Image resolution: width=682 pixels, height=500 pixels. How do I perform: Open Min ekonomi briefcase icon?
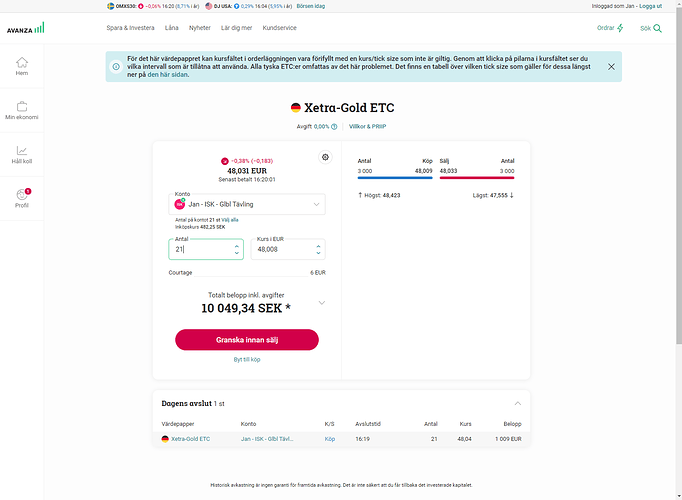[x=22, y=107]
